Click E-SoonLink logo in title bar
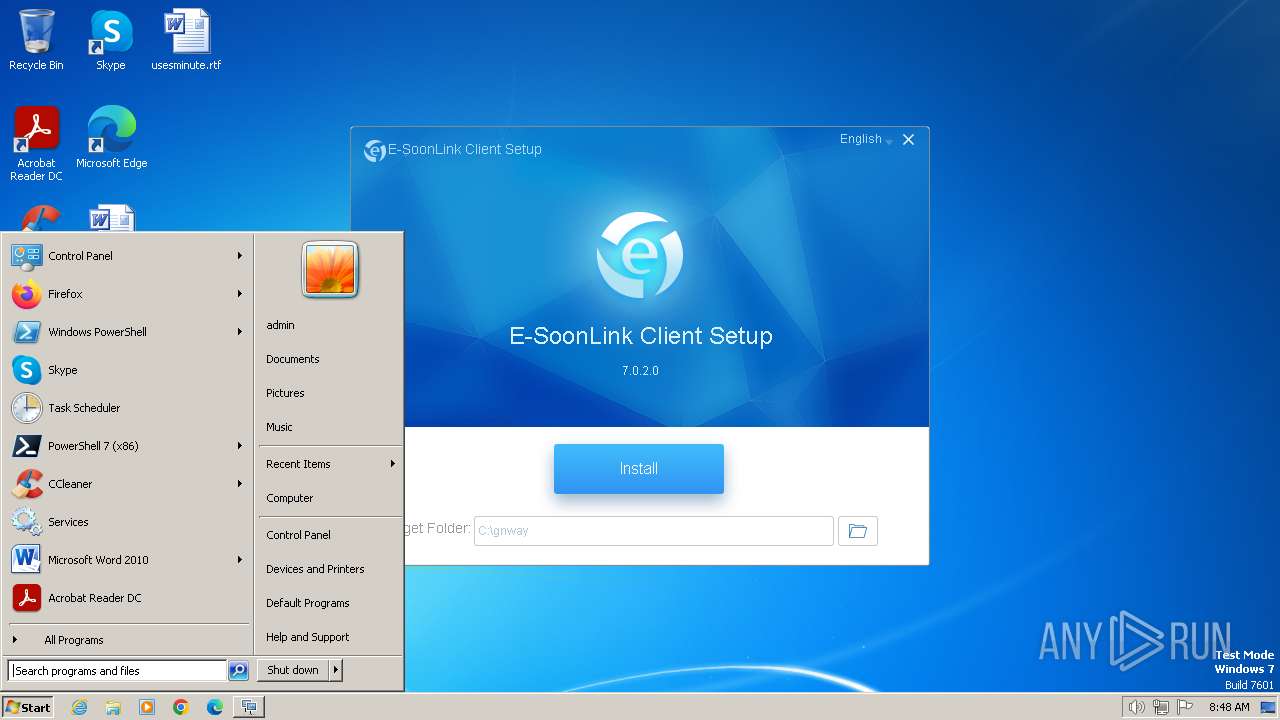 coord(375,150)
